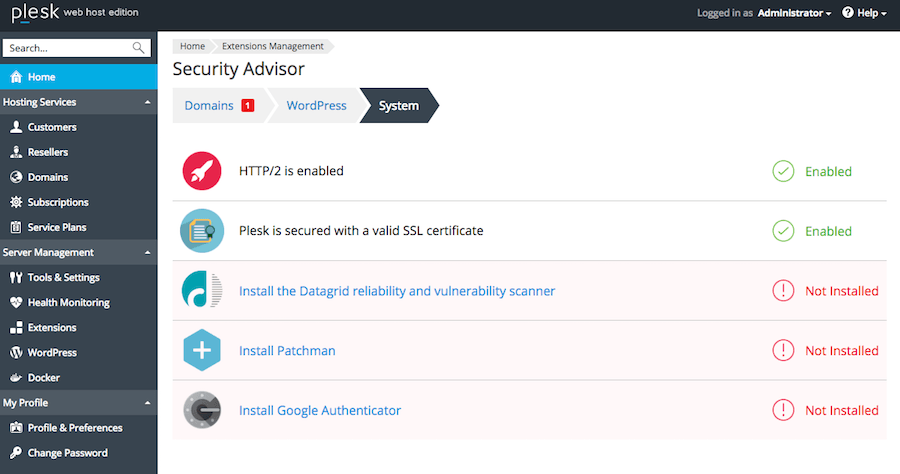Click the green checkmark beside HTTP/2 Enabled
Screen dimensions: 900x474
point(783,171)
